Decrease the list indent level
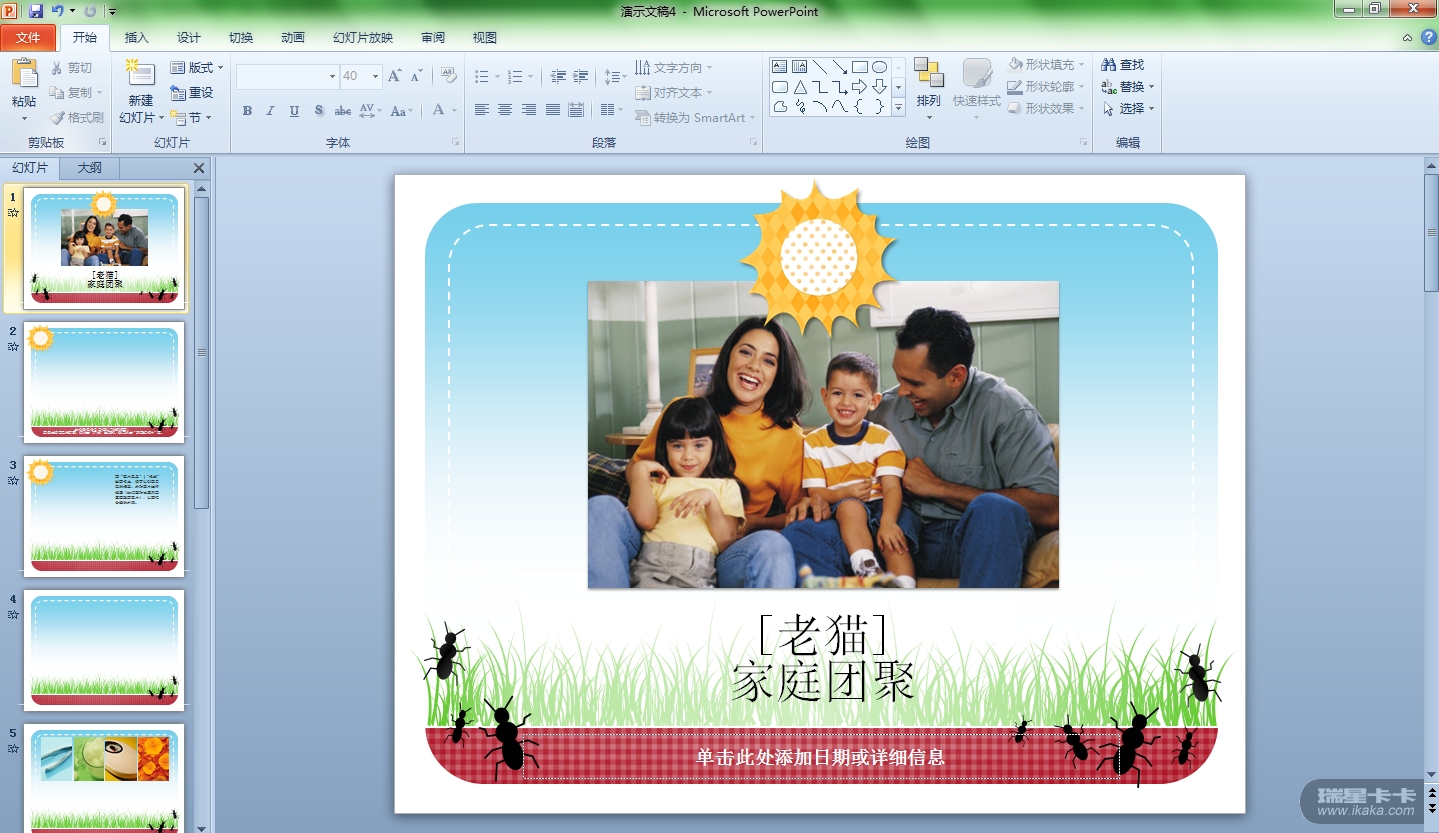Screen dimensions: 1439x833 [x=558, y=77]
